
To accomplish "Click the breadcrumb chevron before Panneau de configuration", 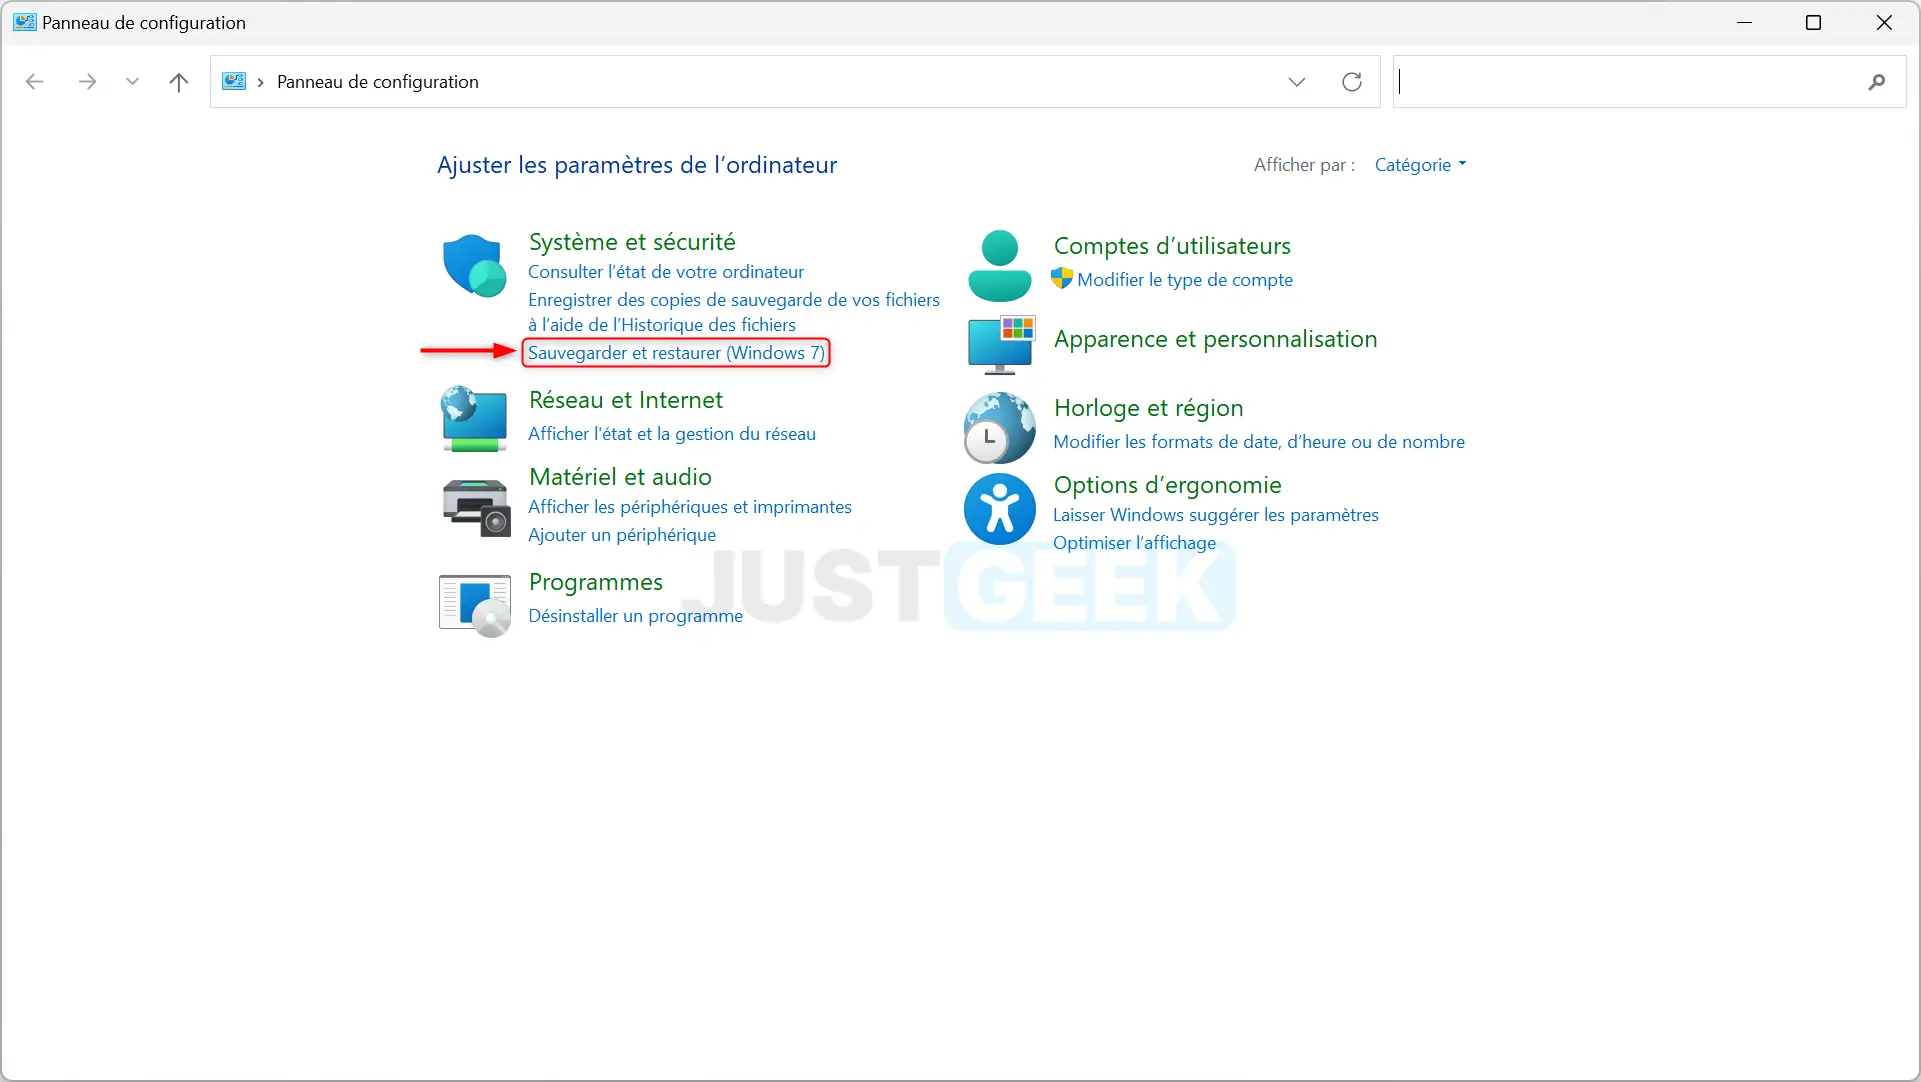I will [261, 82].
